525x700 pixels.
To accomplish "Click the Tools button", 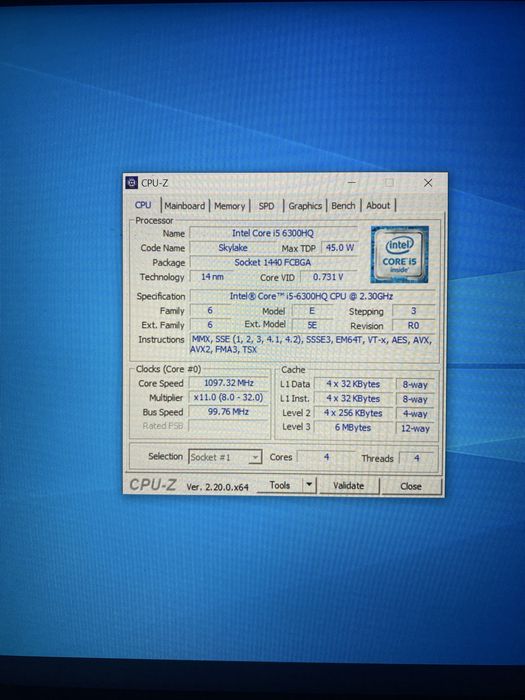I will click(x=280, y=485).
